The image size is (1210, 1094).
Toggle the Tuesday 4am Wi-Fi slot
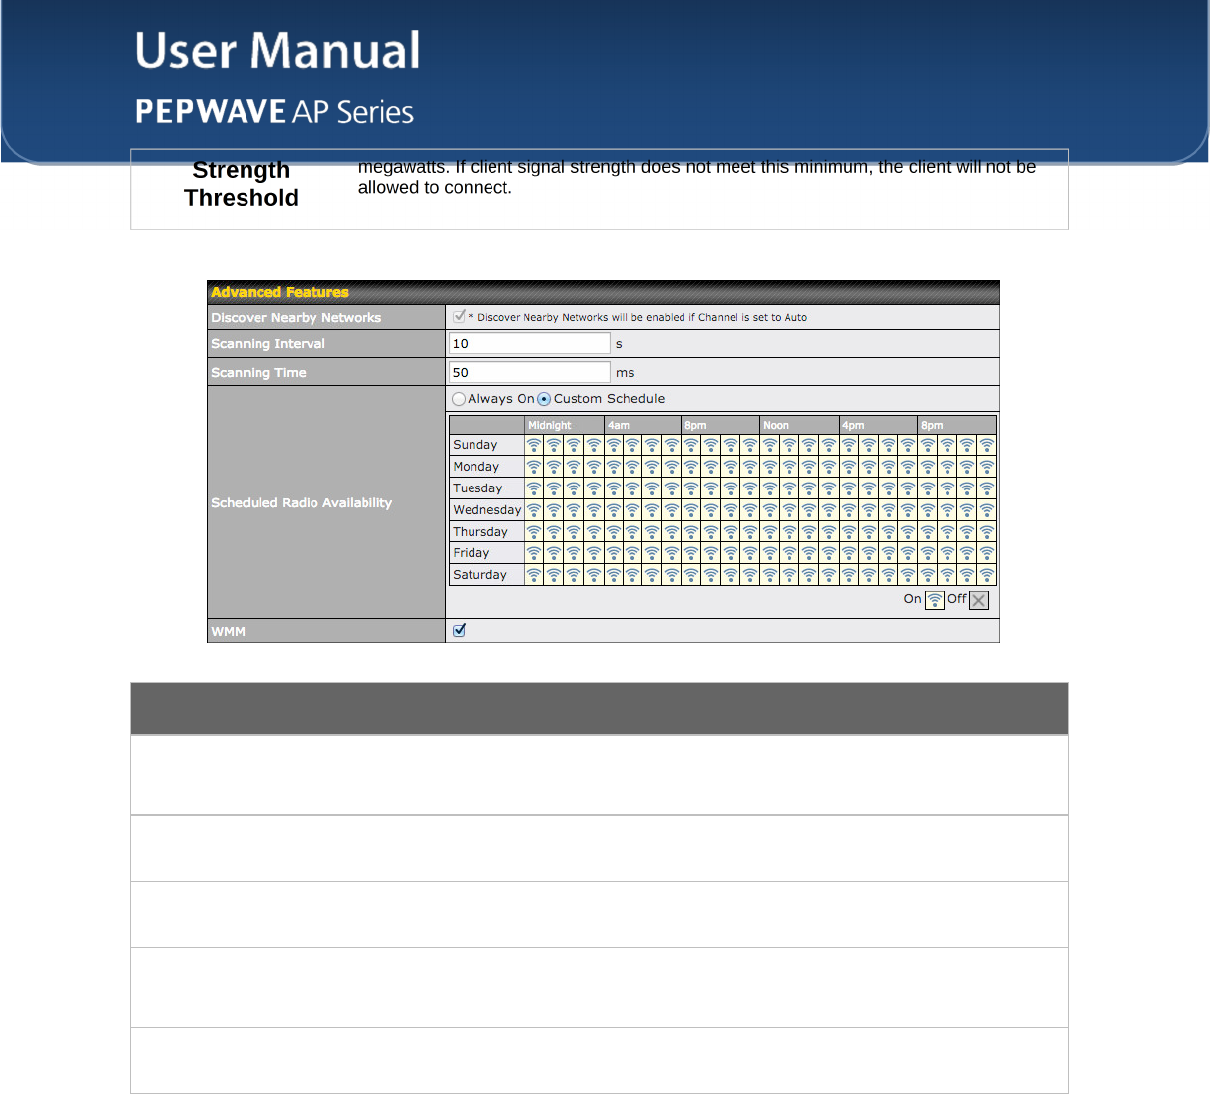pyautogui.click(x=613, y=489)
